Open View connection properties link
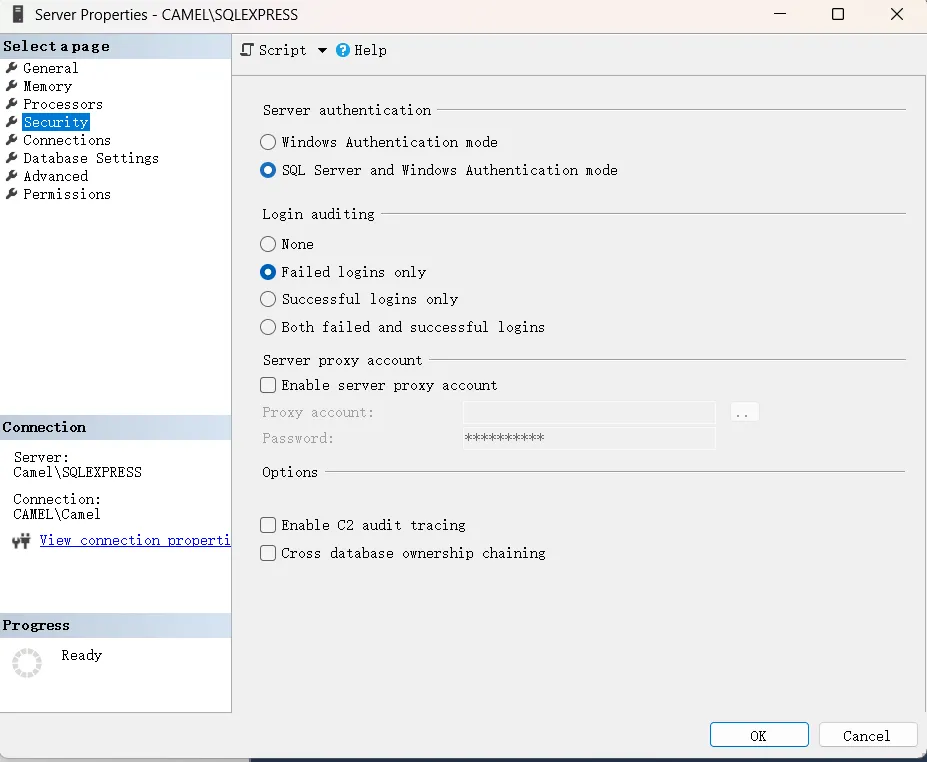The image size is (927, 762). [x=135, y=540]
